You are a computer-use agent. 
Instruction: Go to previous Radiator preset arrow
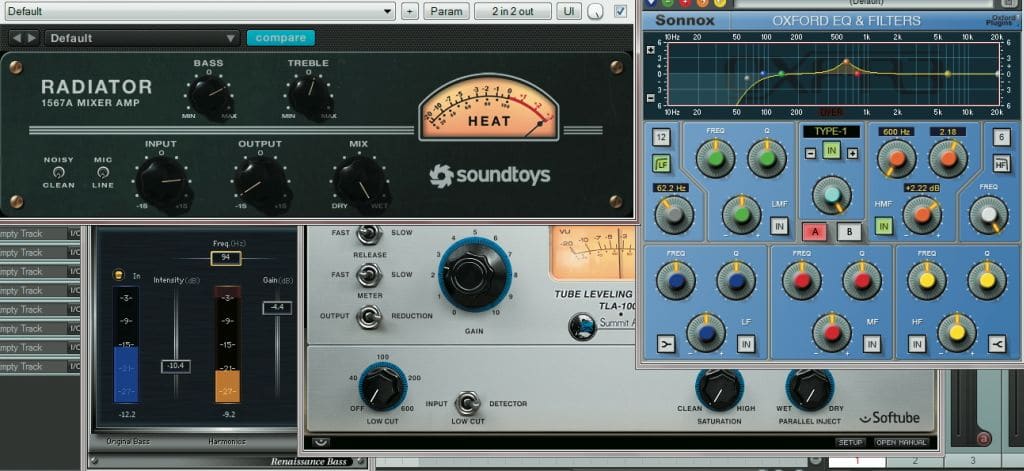pos(18,38)
